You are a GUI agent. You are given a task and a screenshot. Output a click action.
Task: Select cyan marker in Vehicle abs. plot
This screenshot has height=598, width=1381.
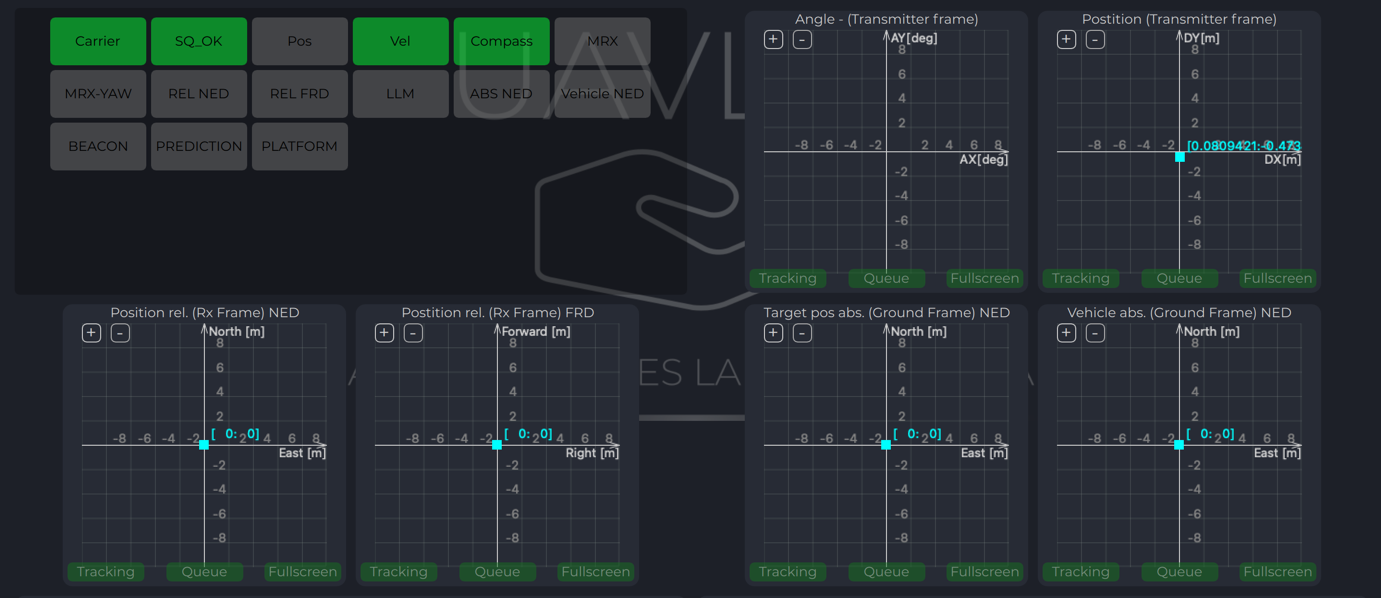click(x=1179, y=445)
